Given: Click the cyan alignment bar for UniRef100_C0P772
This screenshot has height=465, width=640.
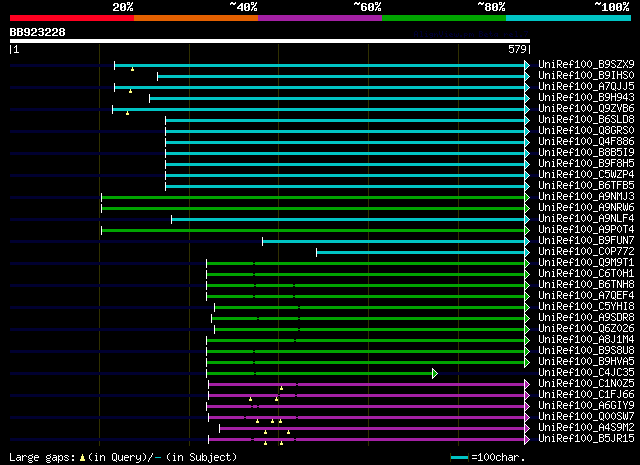Looking at the screenshot, I should [x=420, y=252].
